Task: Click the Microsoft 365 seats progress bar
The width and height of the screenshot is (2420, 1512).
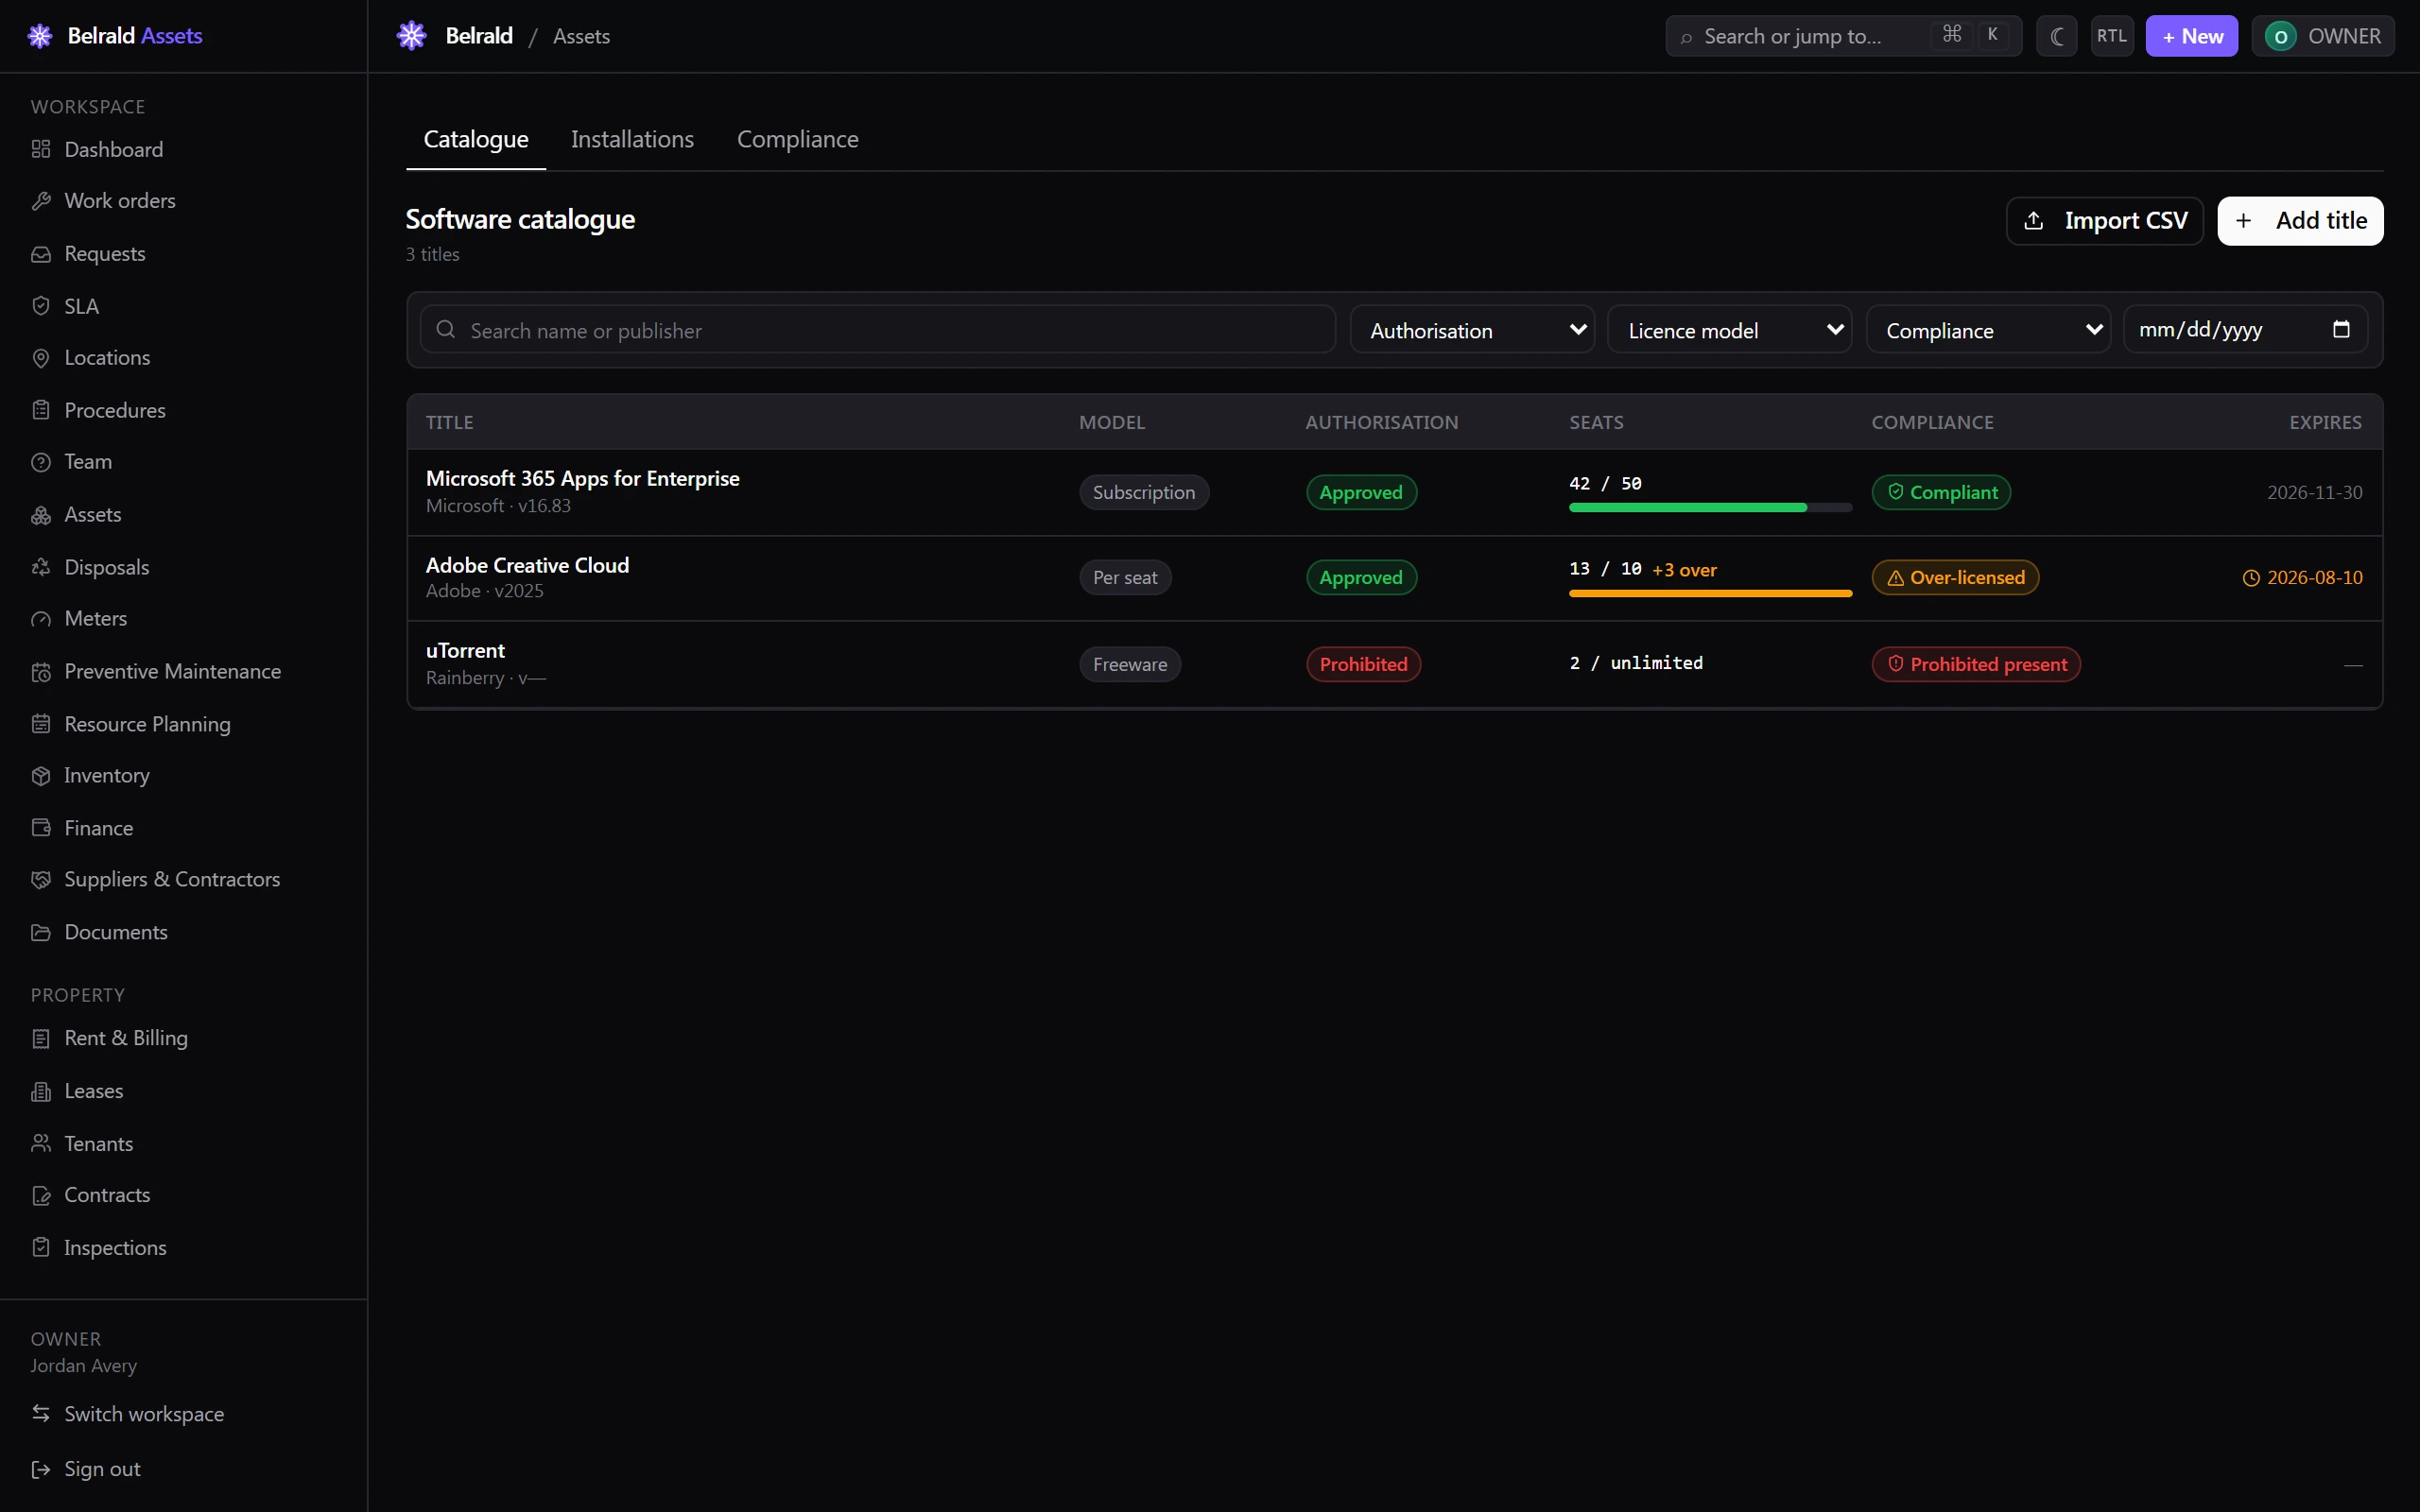Action: pyautogui.click(x=1710, y=508)
